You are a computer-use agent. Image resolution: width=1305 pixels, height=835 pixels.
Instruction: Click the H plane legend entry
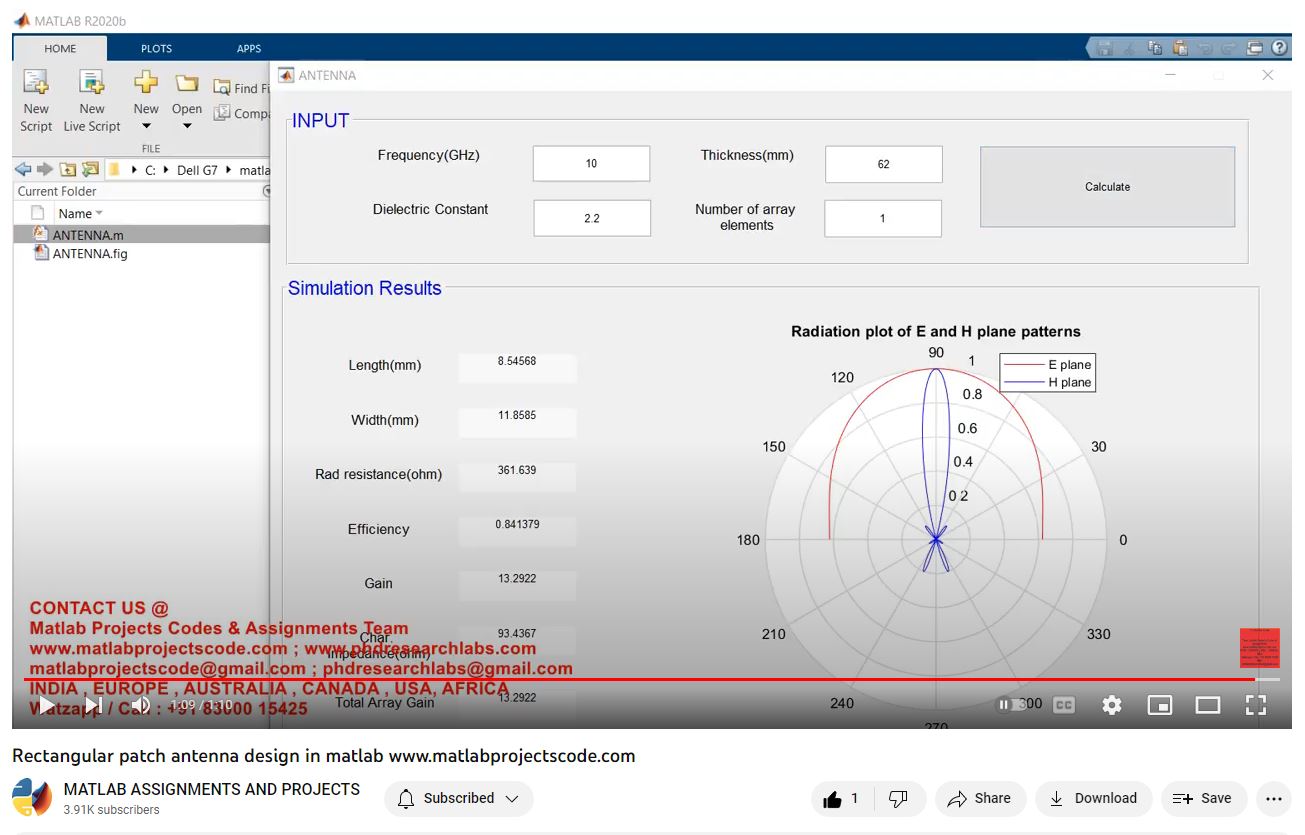pos(1048,383)
